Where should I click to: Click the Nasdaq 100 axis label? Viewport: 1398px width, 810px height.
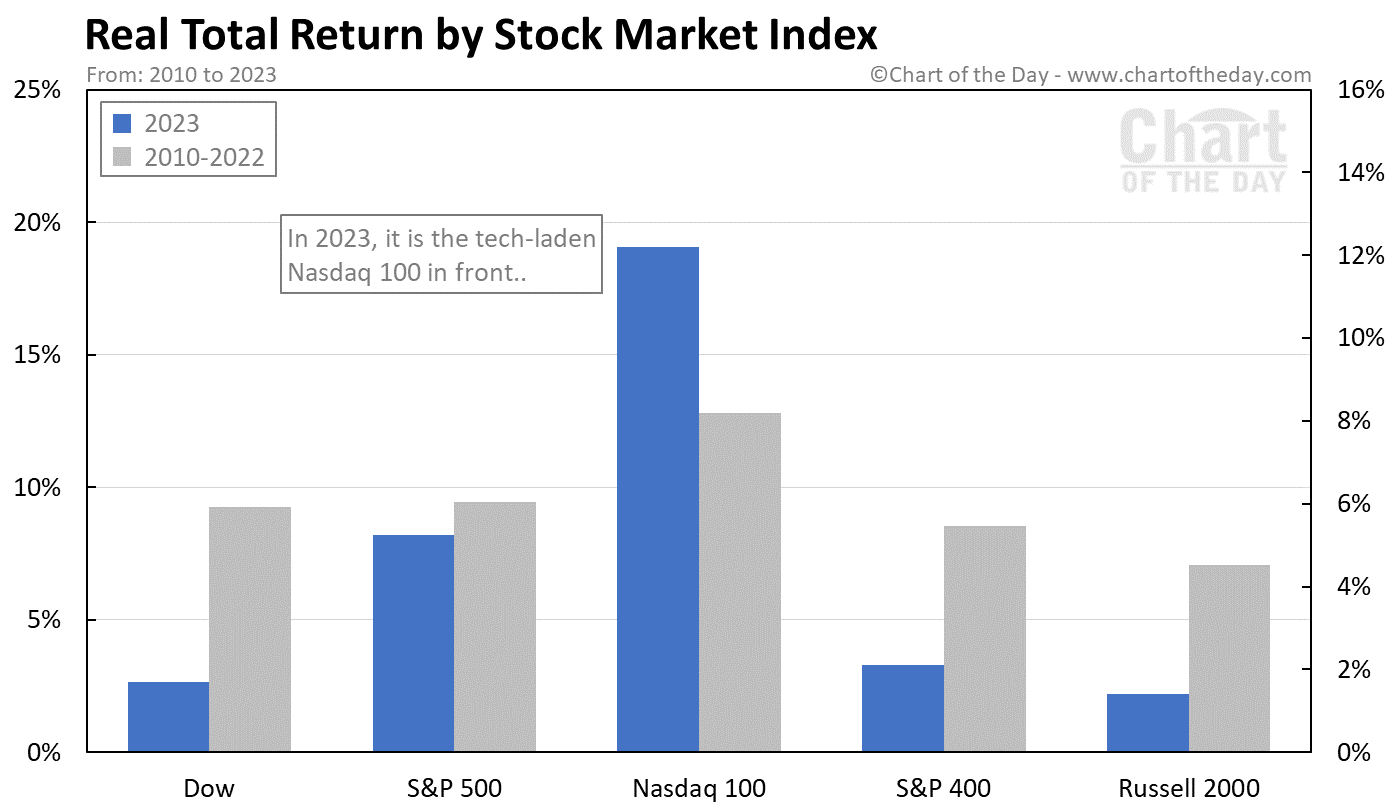(699, 788)
